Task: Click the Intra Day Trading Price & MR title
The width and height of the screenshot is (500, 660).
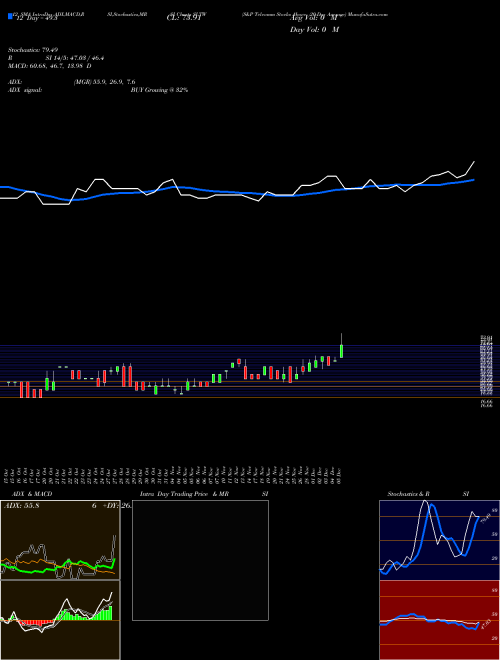Action: click(x=184, y=494)
